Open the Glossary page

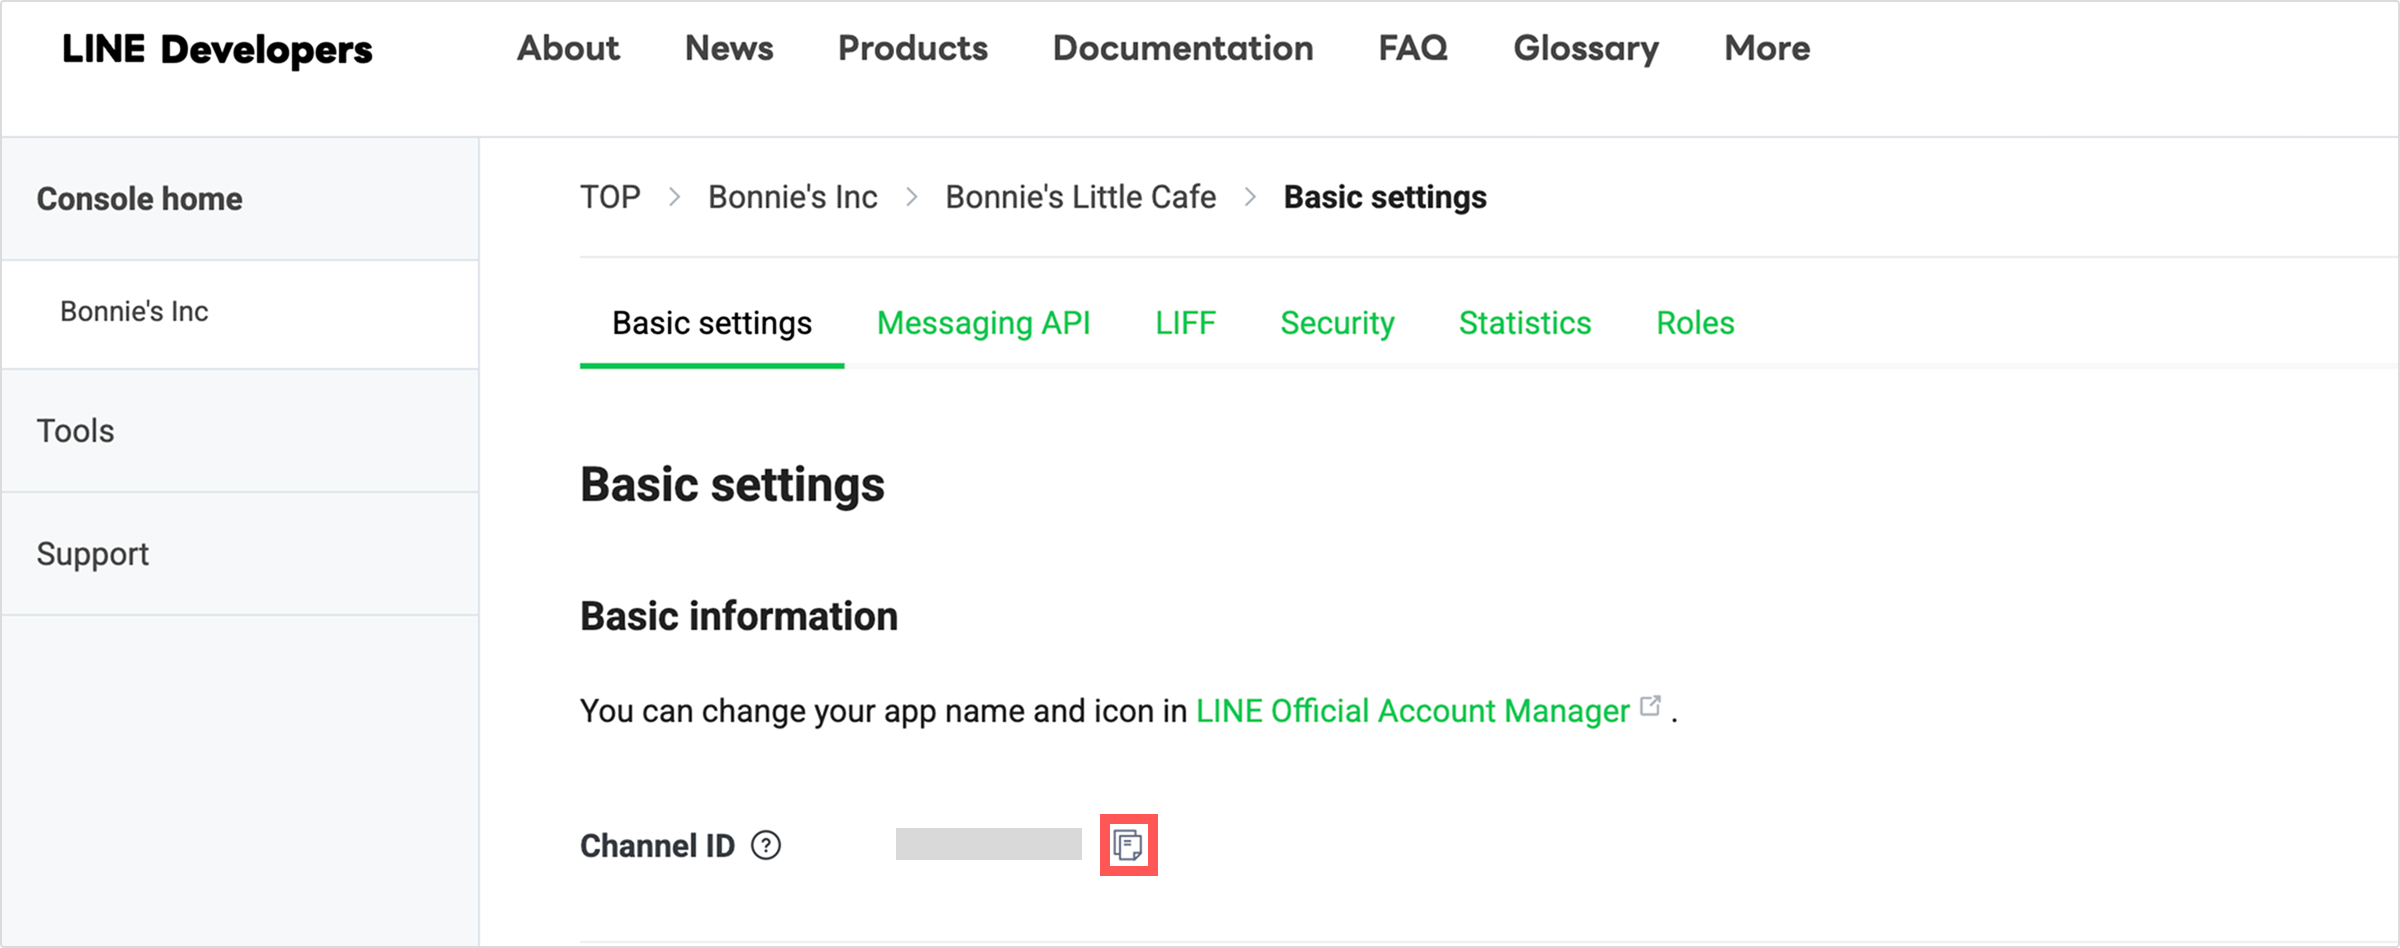click(1586, 48)
